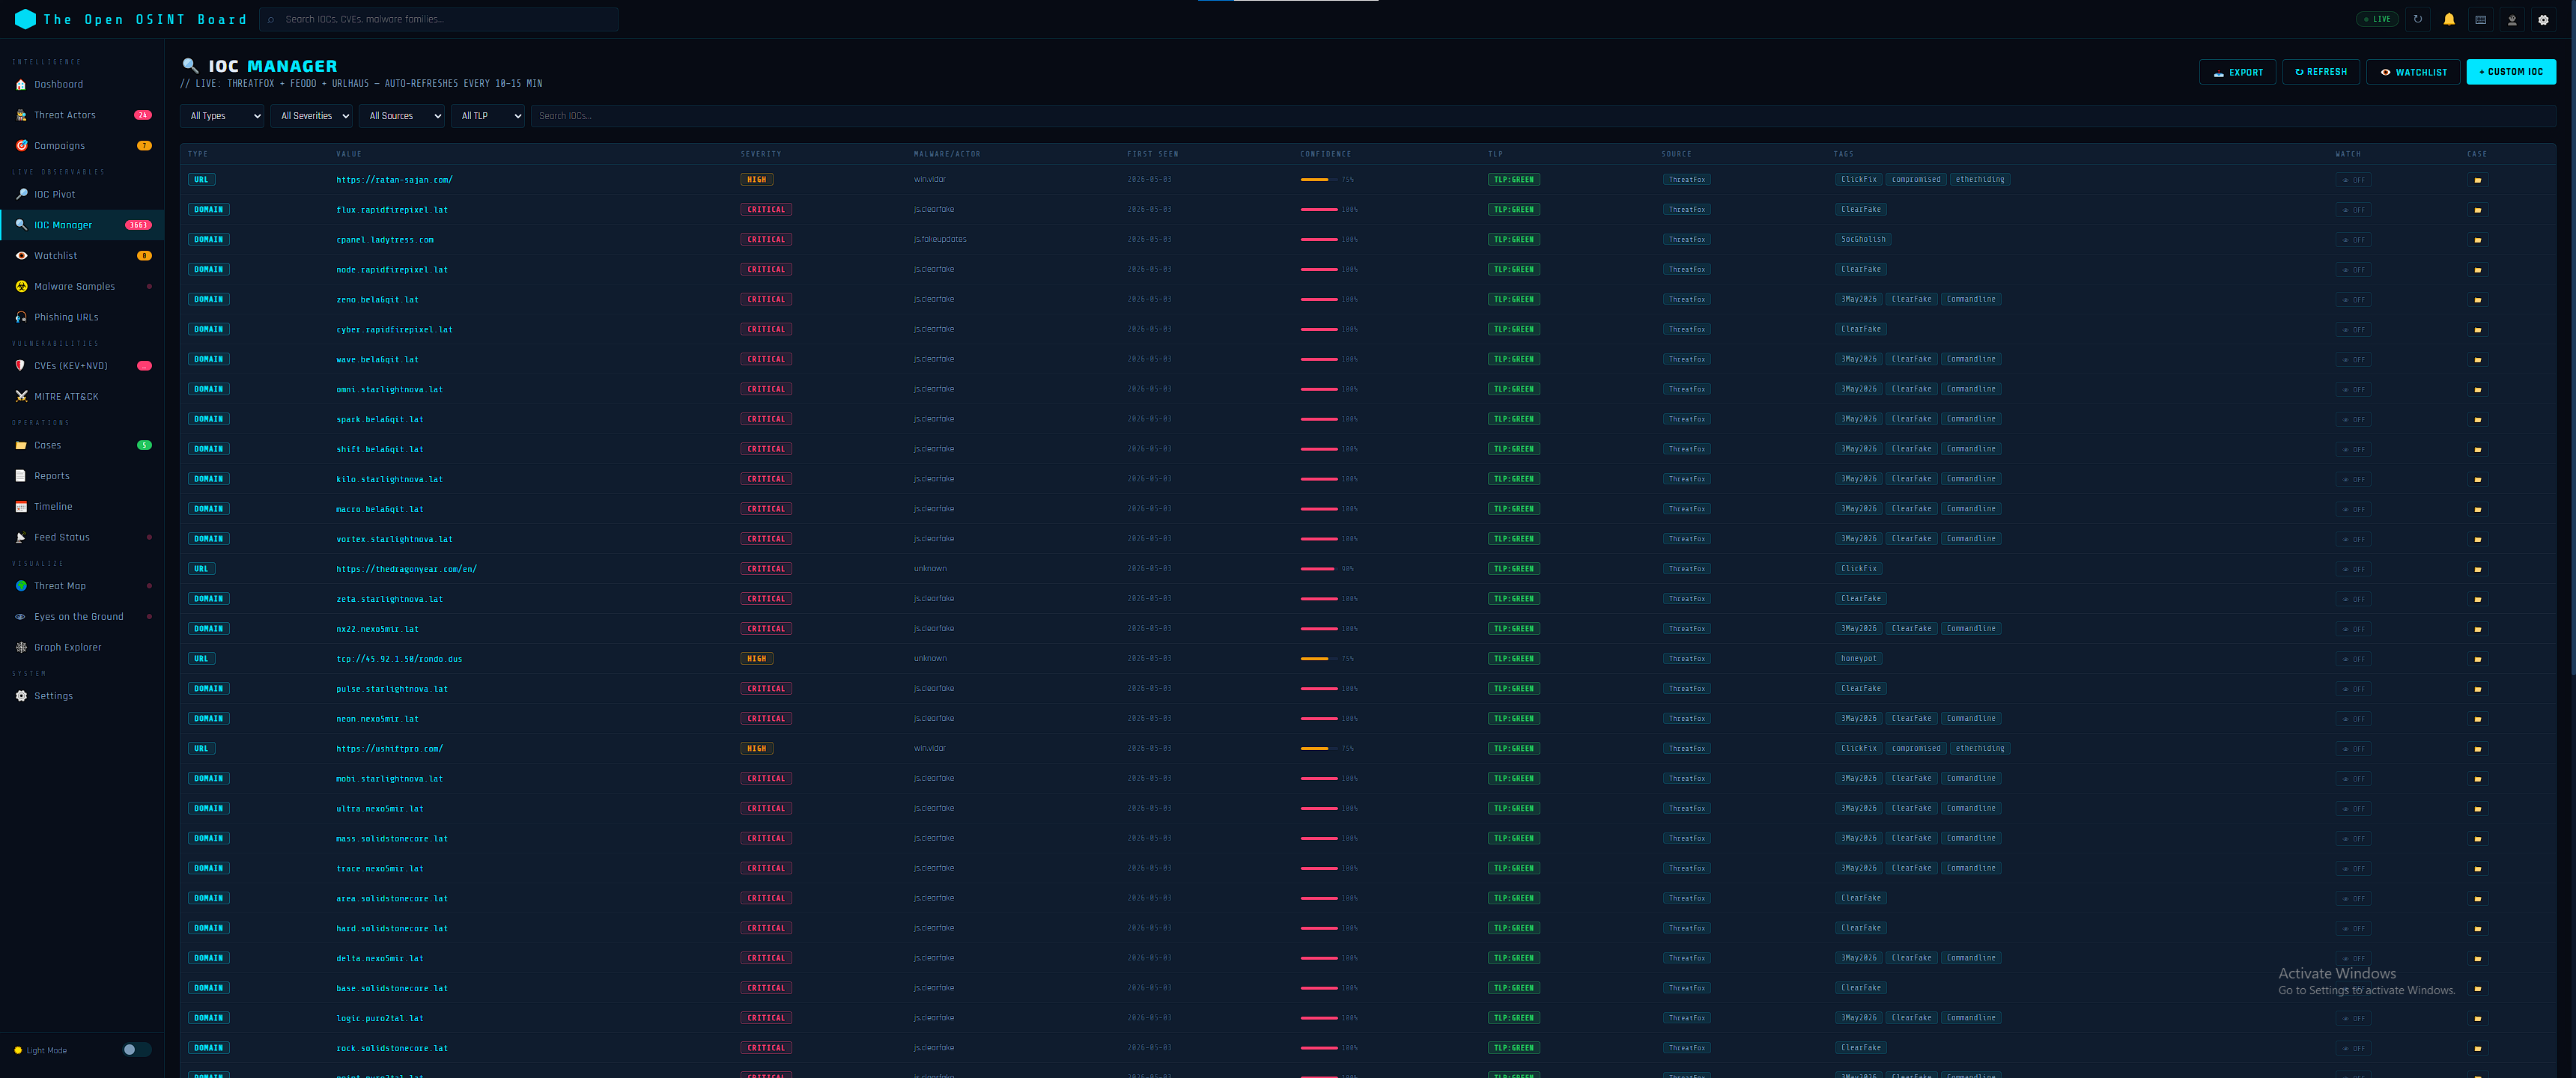The image size is (2576, 1078).
Task: Click the Threat Actors detective icon
Action: pos(21,115)
